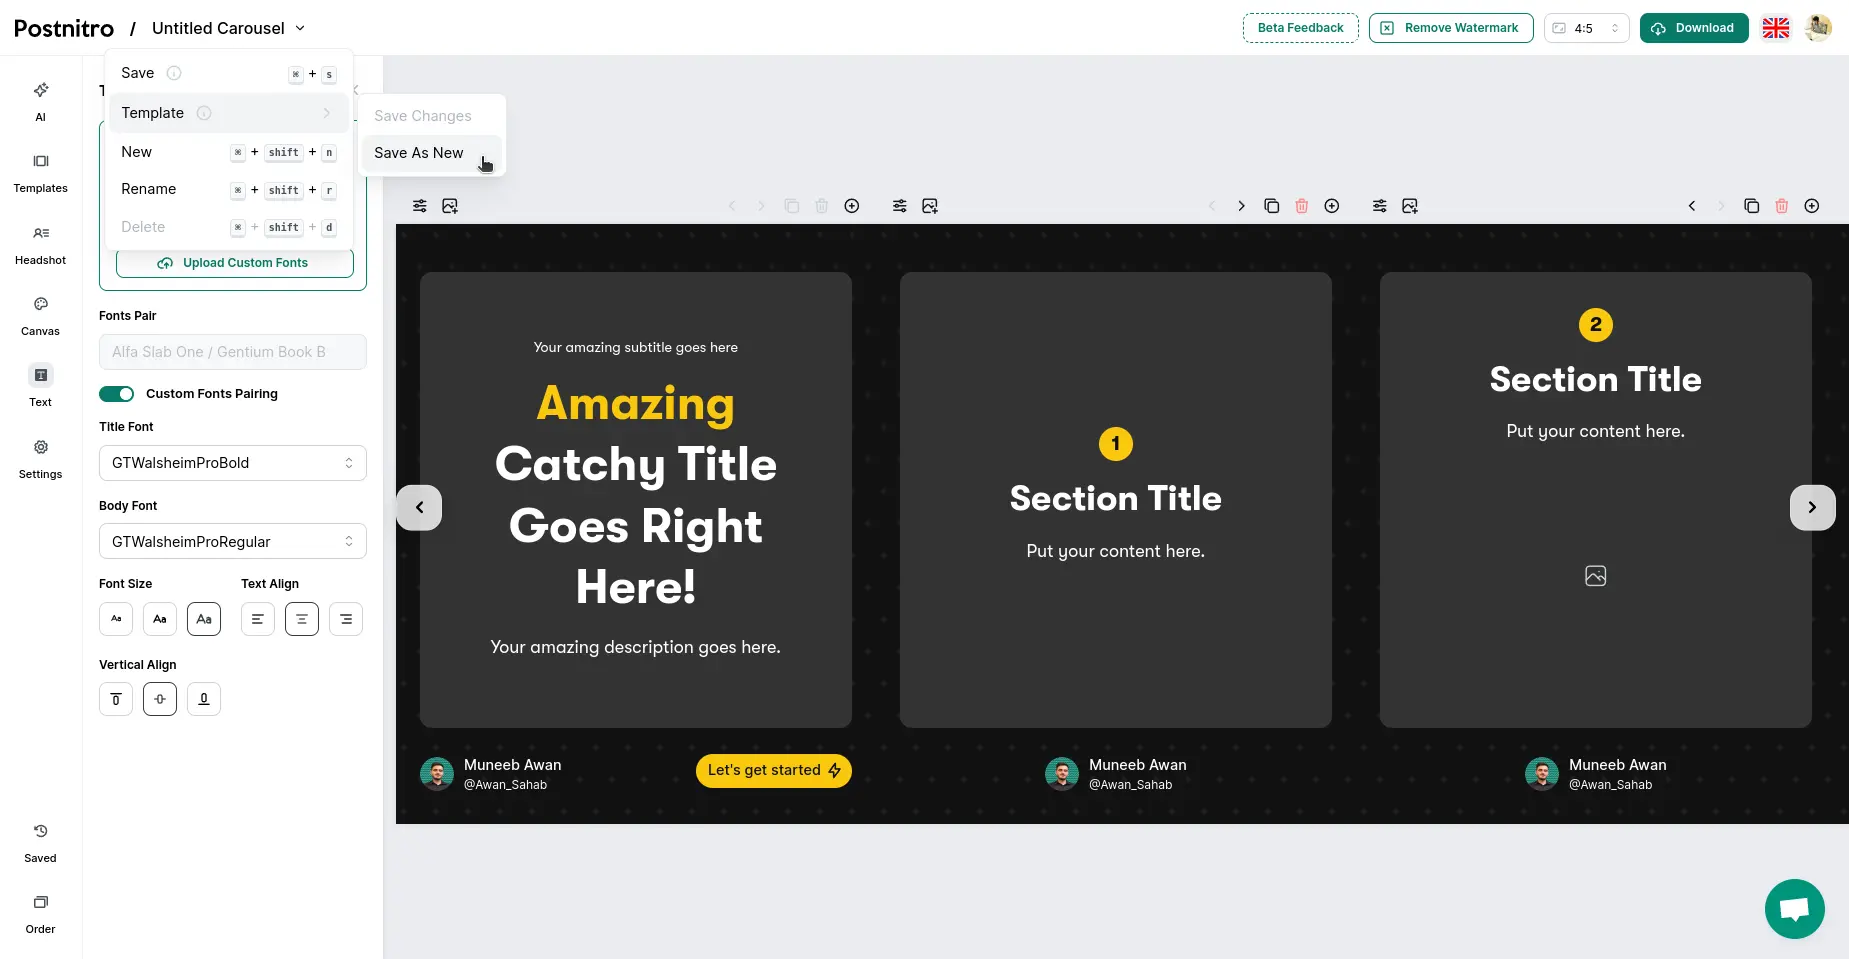
Task: Click the Download button
Action: [x=1693, y=27]
